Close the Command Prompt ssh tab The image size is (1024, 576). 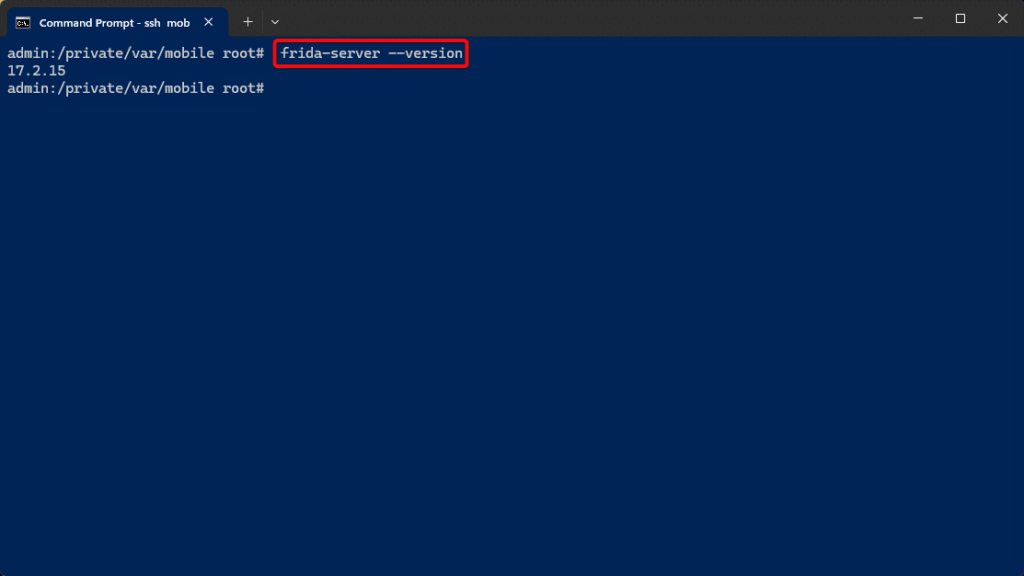208,22
